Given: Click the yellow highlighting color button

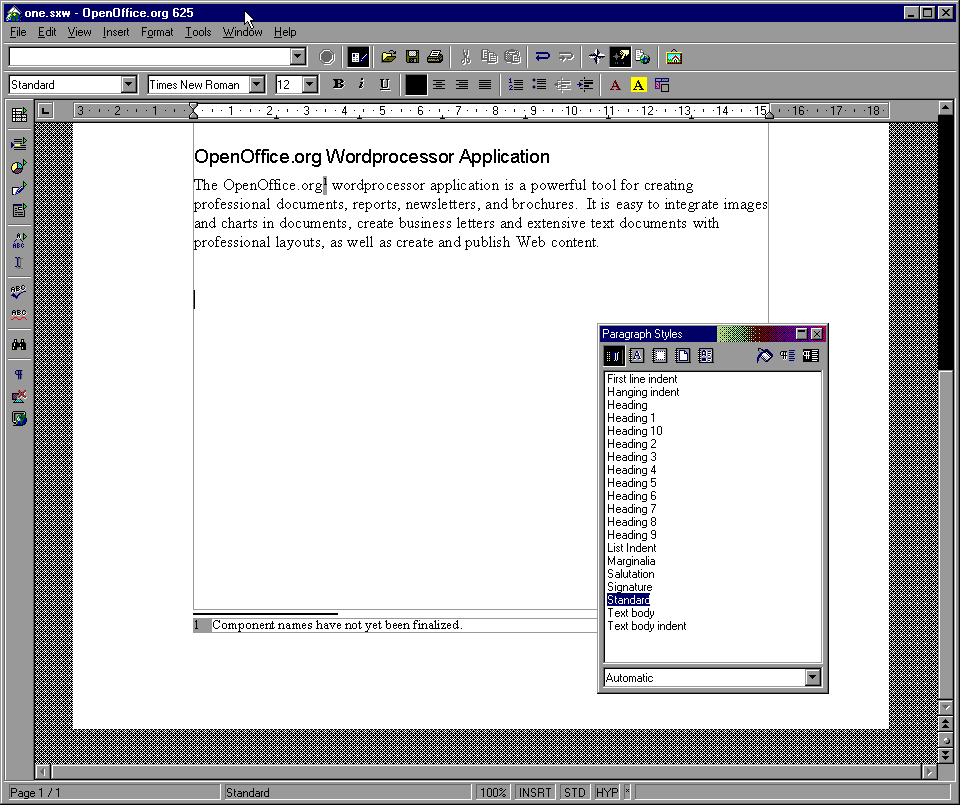Looking at the screenshot, I should pos(638,85).
